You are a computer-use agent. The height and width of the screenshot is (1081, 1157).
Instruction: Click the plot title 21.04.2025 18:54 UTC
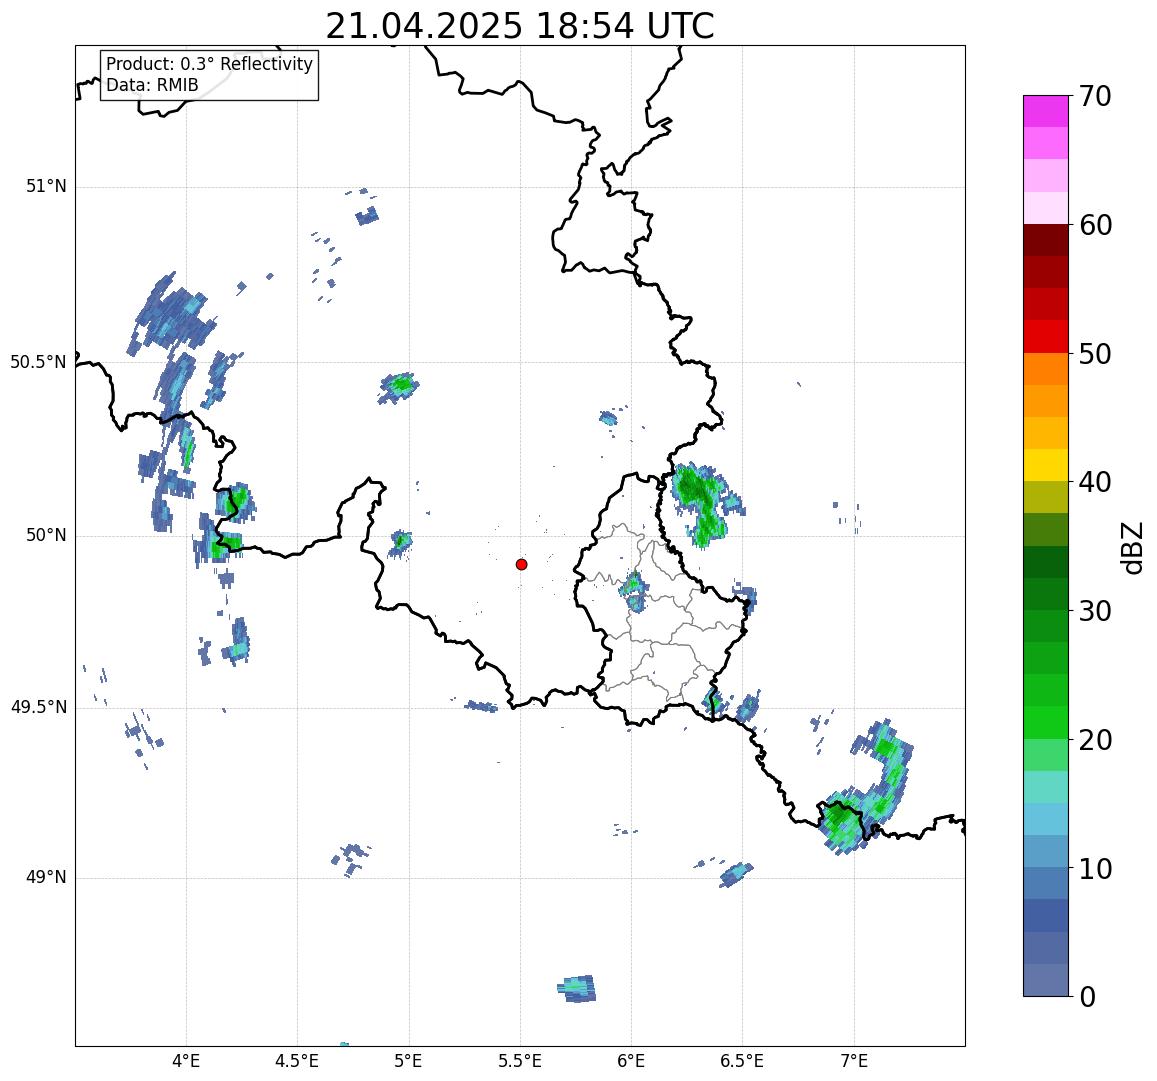[520, 27]
